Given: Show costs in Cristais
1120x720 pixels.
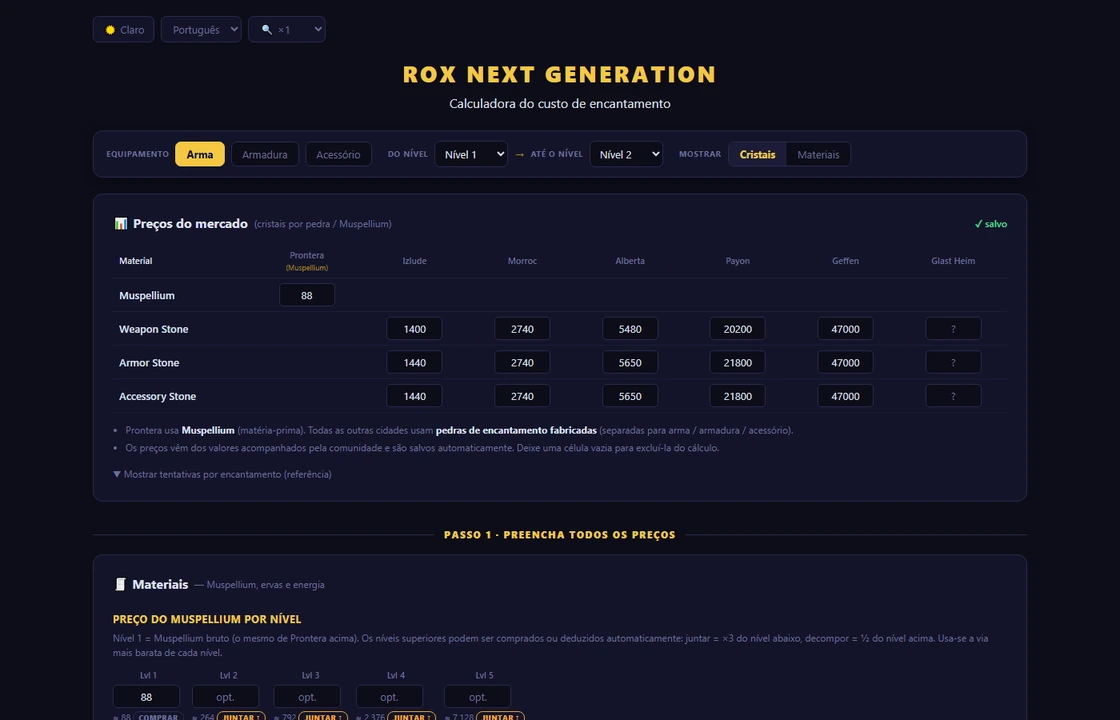Looking at the screenshot, I should [757, 154].
